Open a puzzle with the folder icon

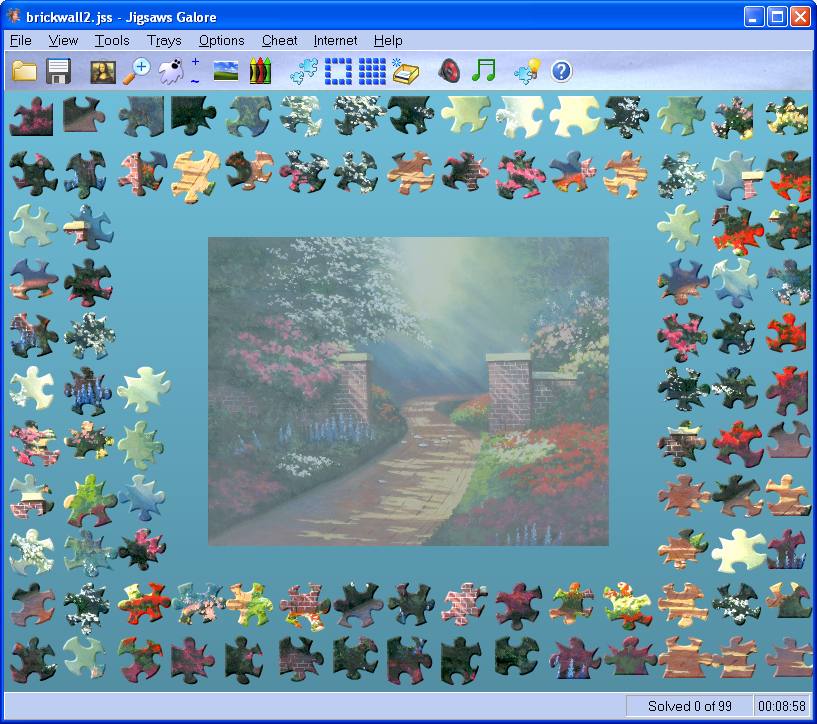(x=24, y=71)
